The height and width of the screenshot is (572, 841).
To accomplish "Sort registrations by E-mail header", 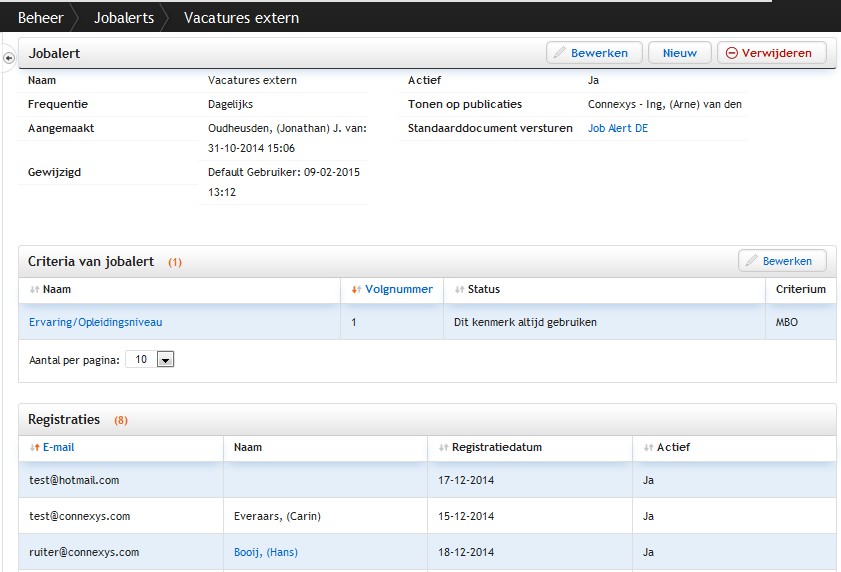I will pos(58,447).
